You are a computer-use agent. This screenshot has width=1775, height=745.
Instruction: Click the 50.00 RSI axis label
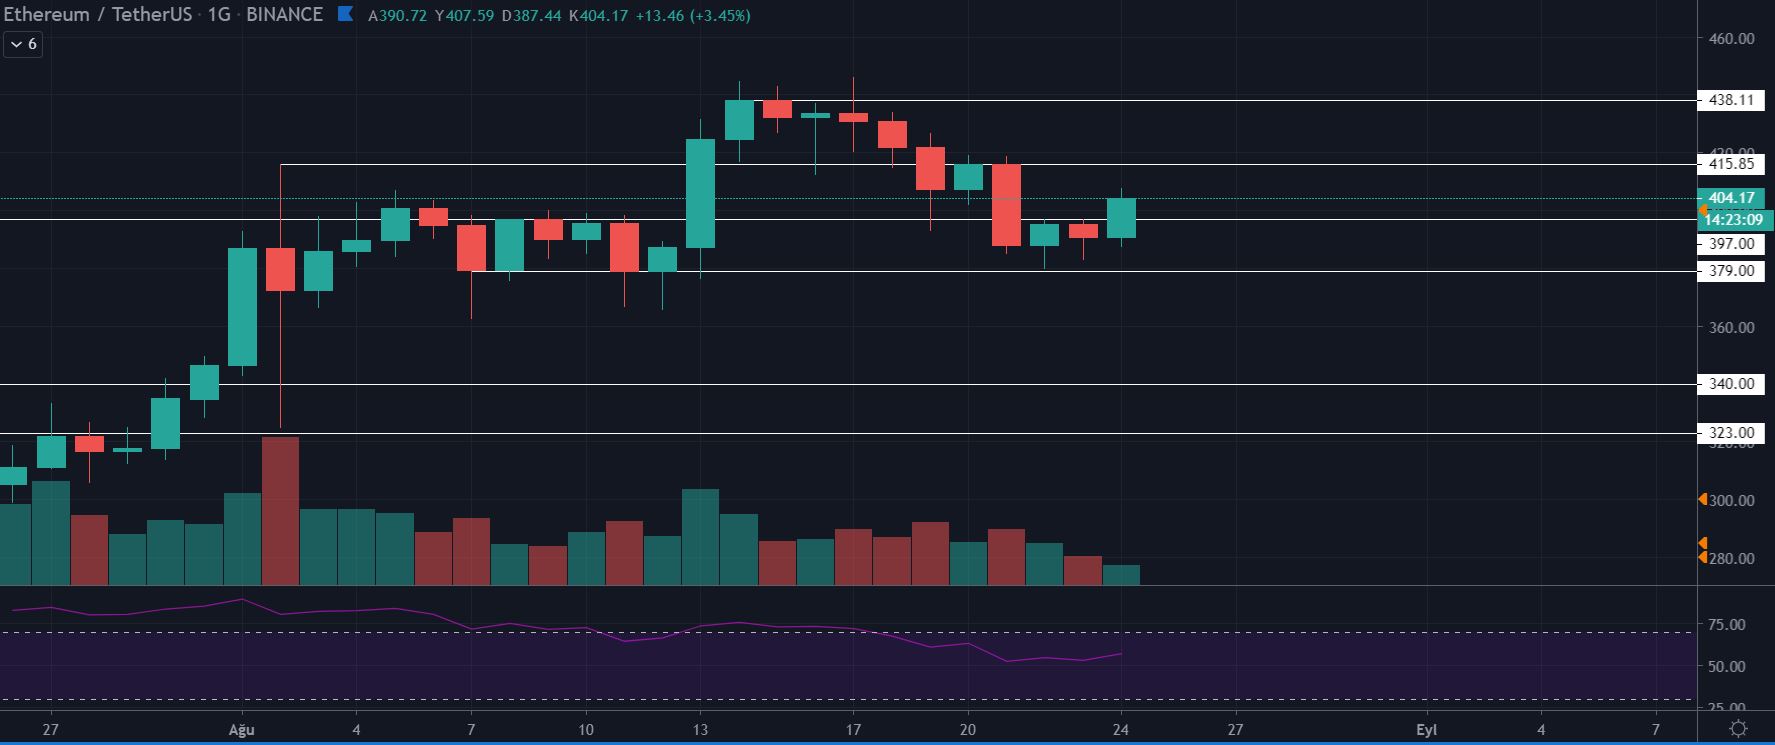point(1727,666)
